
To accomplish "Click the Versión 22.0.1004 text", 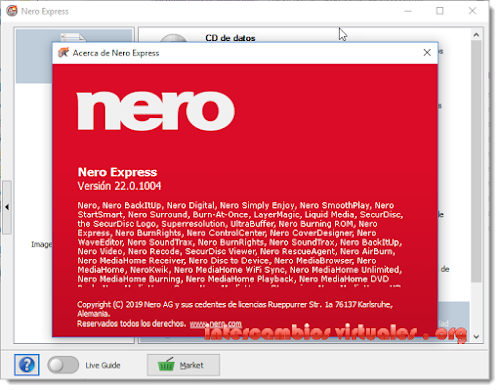I will [x=119, y=186].
